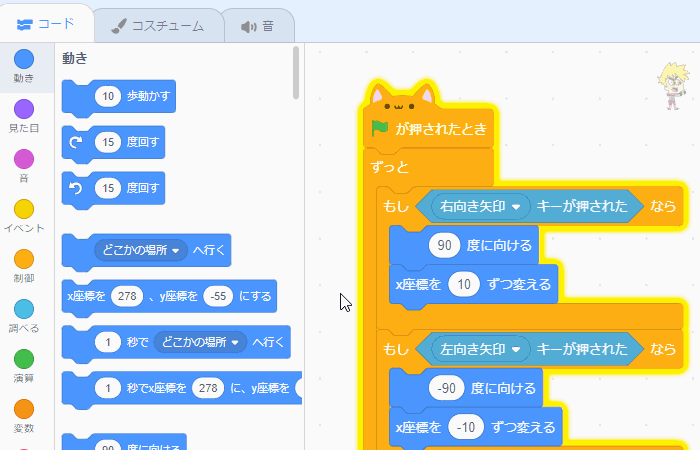The width and height of the screenshot is (700, 450).
Task: Open the 右向き矢印 key dropdown
Action: point(480,206)
